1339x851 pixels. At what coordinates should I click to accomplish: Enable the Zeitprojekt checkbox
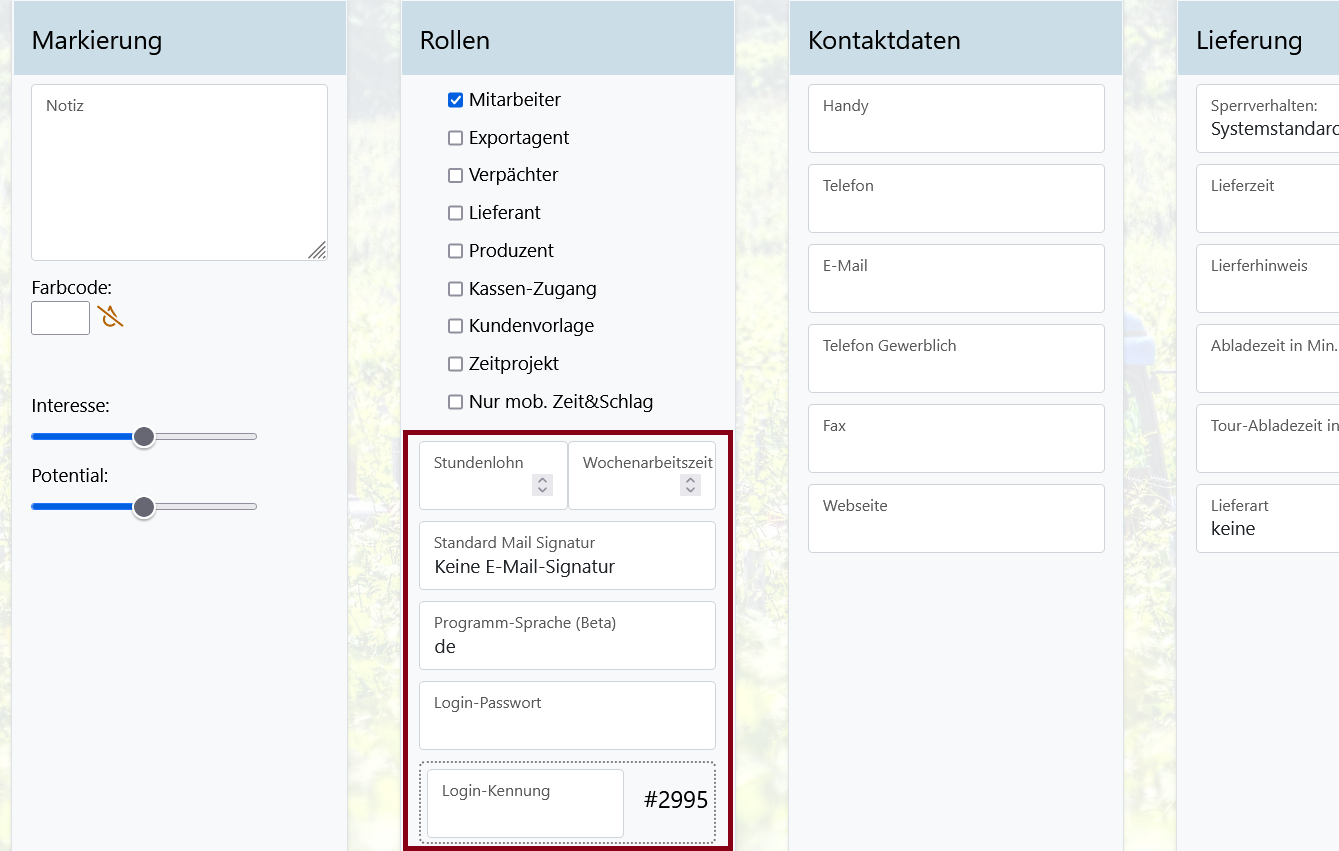tap(456, 364)
